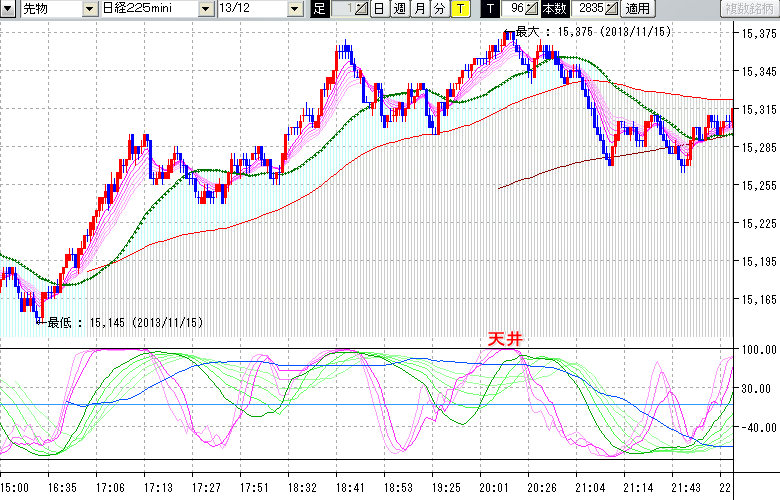Screen dimensions: 780x500
Task: Switch to the 週 (weekly) timeframe
Action: click(x=399, y=9)
